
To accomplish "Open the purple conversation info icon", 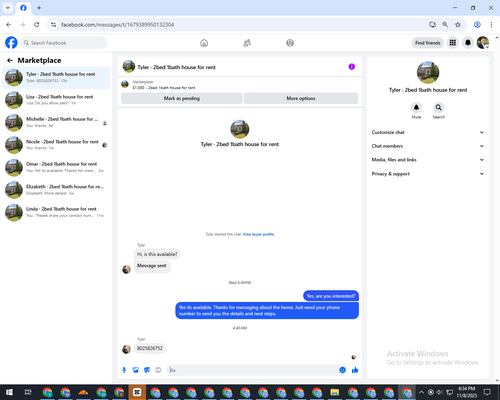I will point(352,67).
